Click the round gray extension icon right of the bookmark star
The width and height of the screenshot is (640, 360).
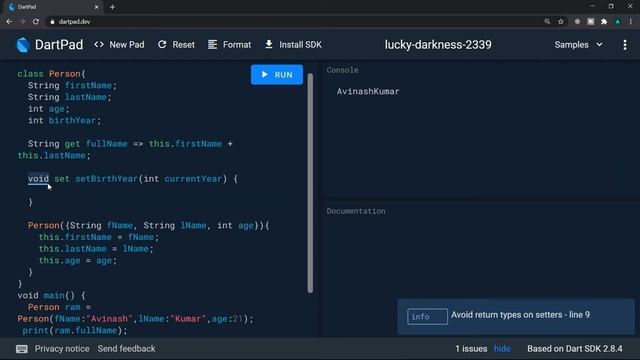577,22
